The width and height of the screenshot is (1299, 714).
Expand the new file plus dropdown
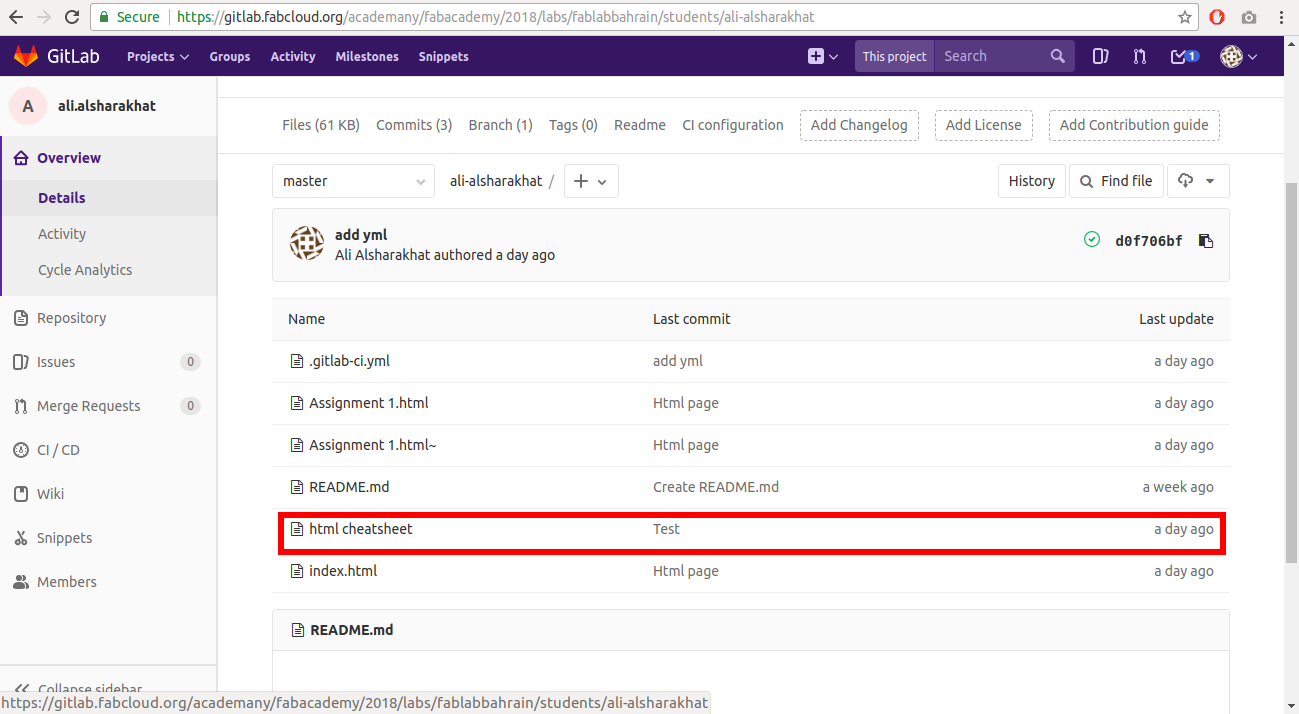[590, 181]
